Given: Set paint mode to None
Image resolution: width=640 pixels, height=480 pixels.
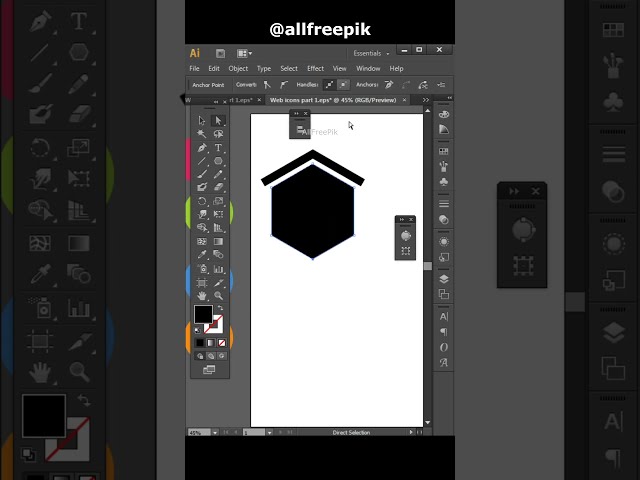Looking at the screenshot, I should (222, 343).
